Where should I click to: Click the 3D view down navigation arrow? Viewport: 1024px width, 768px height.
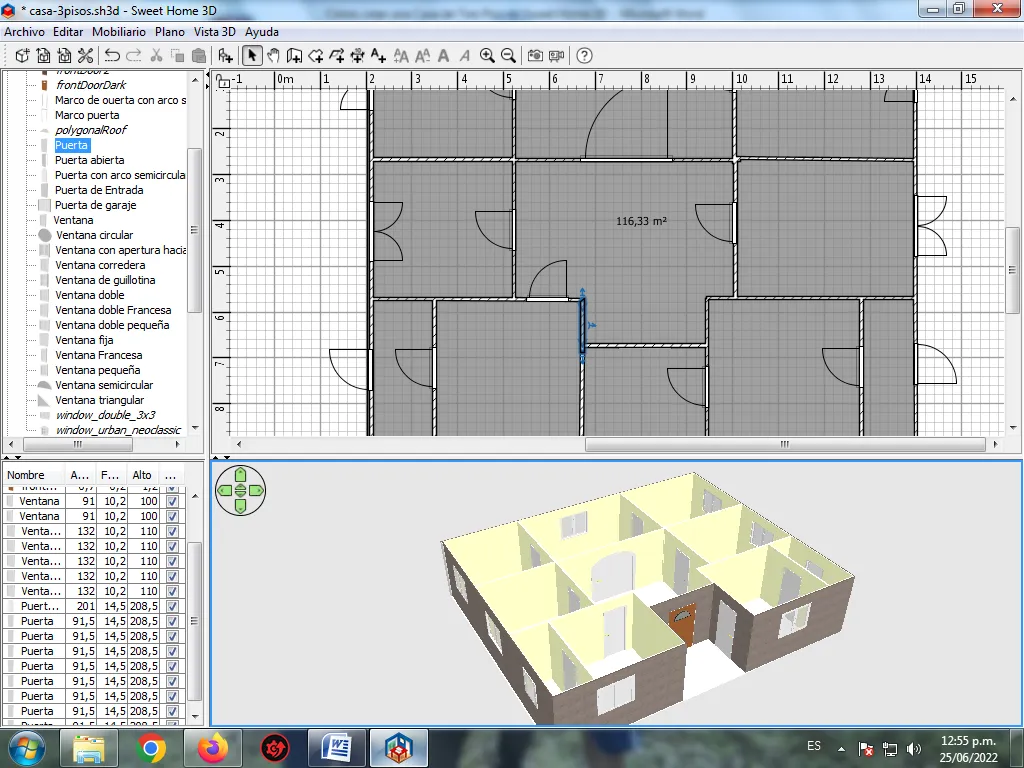pyautogui.click(x=240, y=506)
